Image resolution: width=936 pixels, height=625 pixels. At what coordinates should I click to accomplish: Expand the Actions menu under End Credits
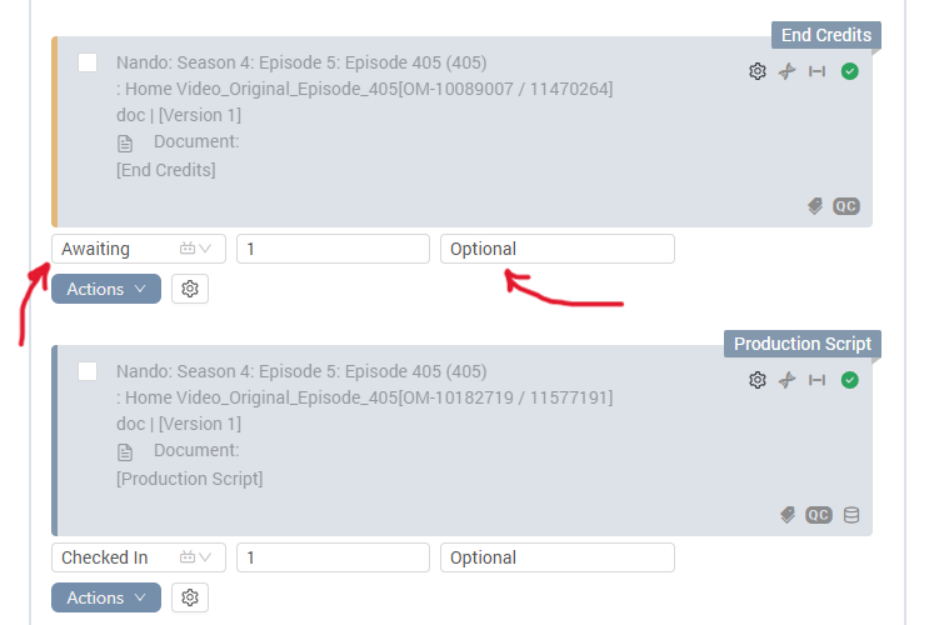(106, 289)
